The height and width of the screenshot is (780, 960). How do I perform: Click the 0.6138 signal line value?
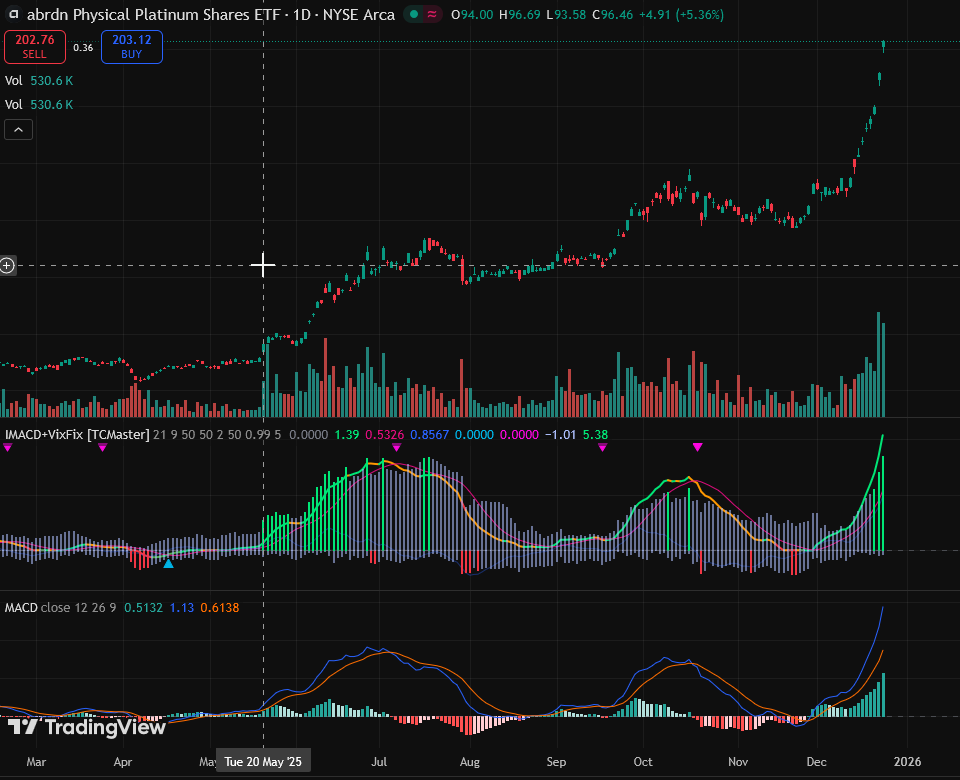(x=220, y=608)
